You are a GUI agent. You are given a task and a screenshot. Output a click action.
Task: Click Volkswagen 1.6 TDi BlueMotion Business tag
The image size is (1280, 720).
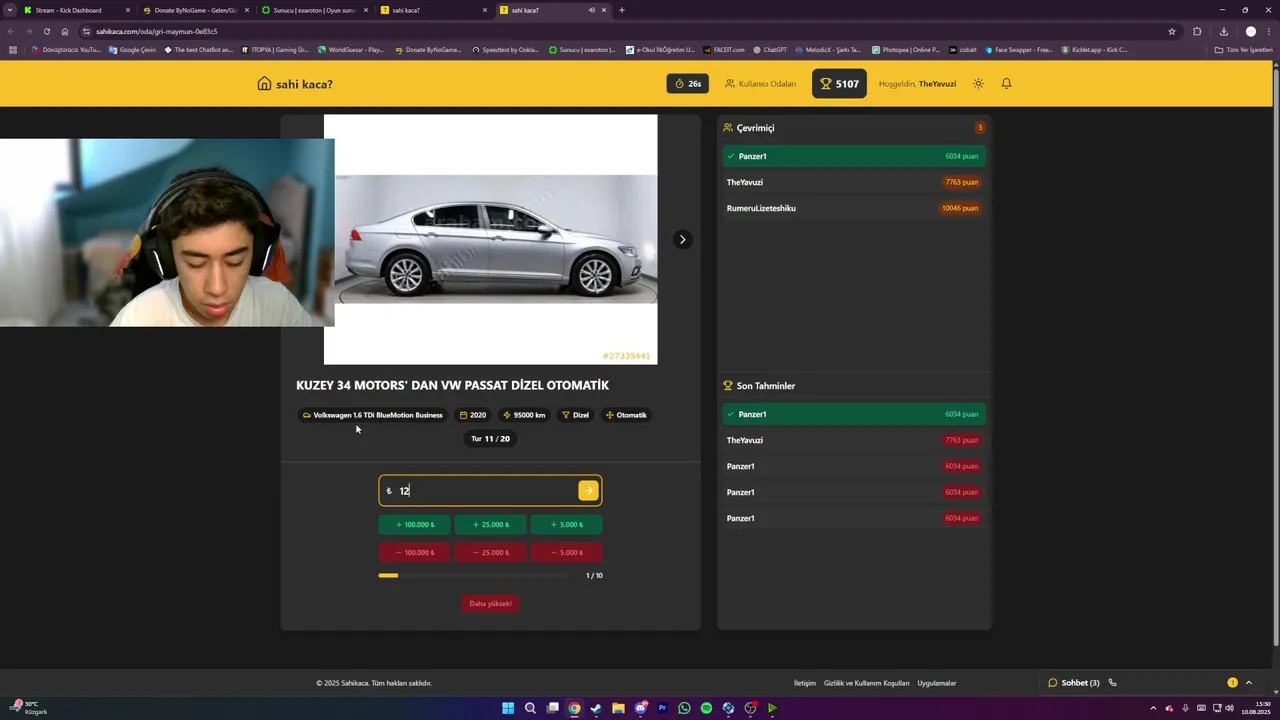pyautogui.click(x=372, y=415)
